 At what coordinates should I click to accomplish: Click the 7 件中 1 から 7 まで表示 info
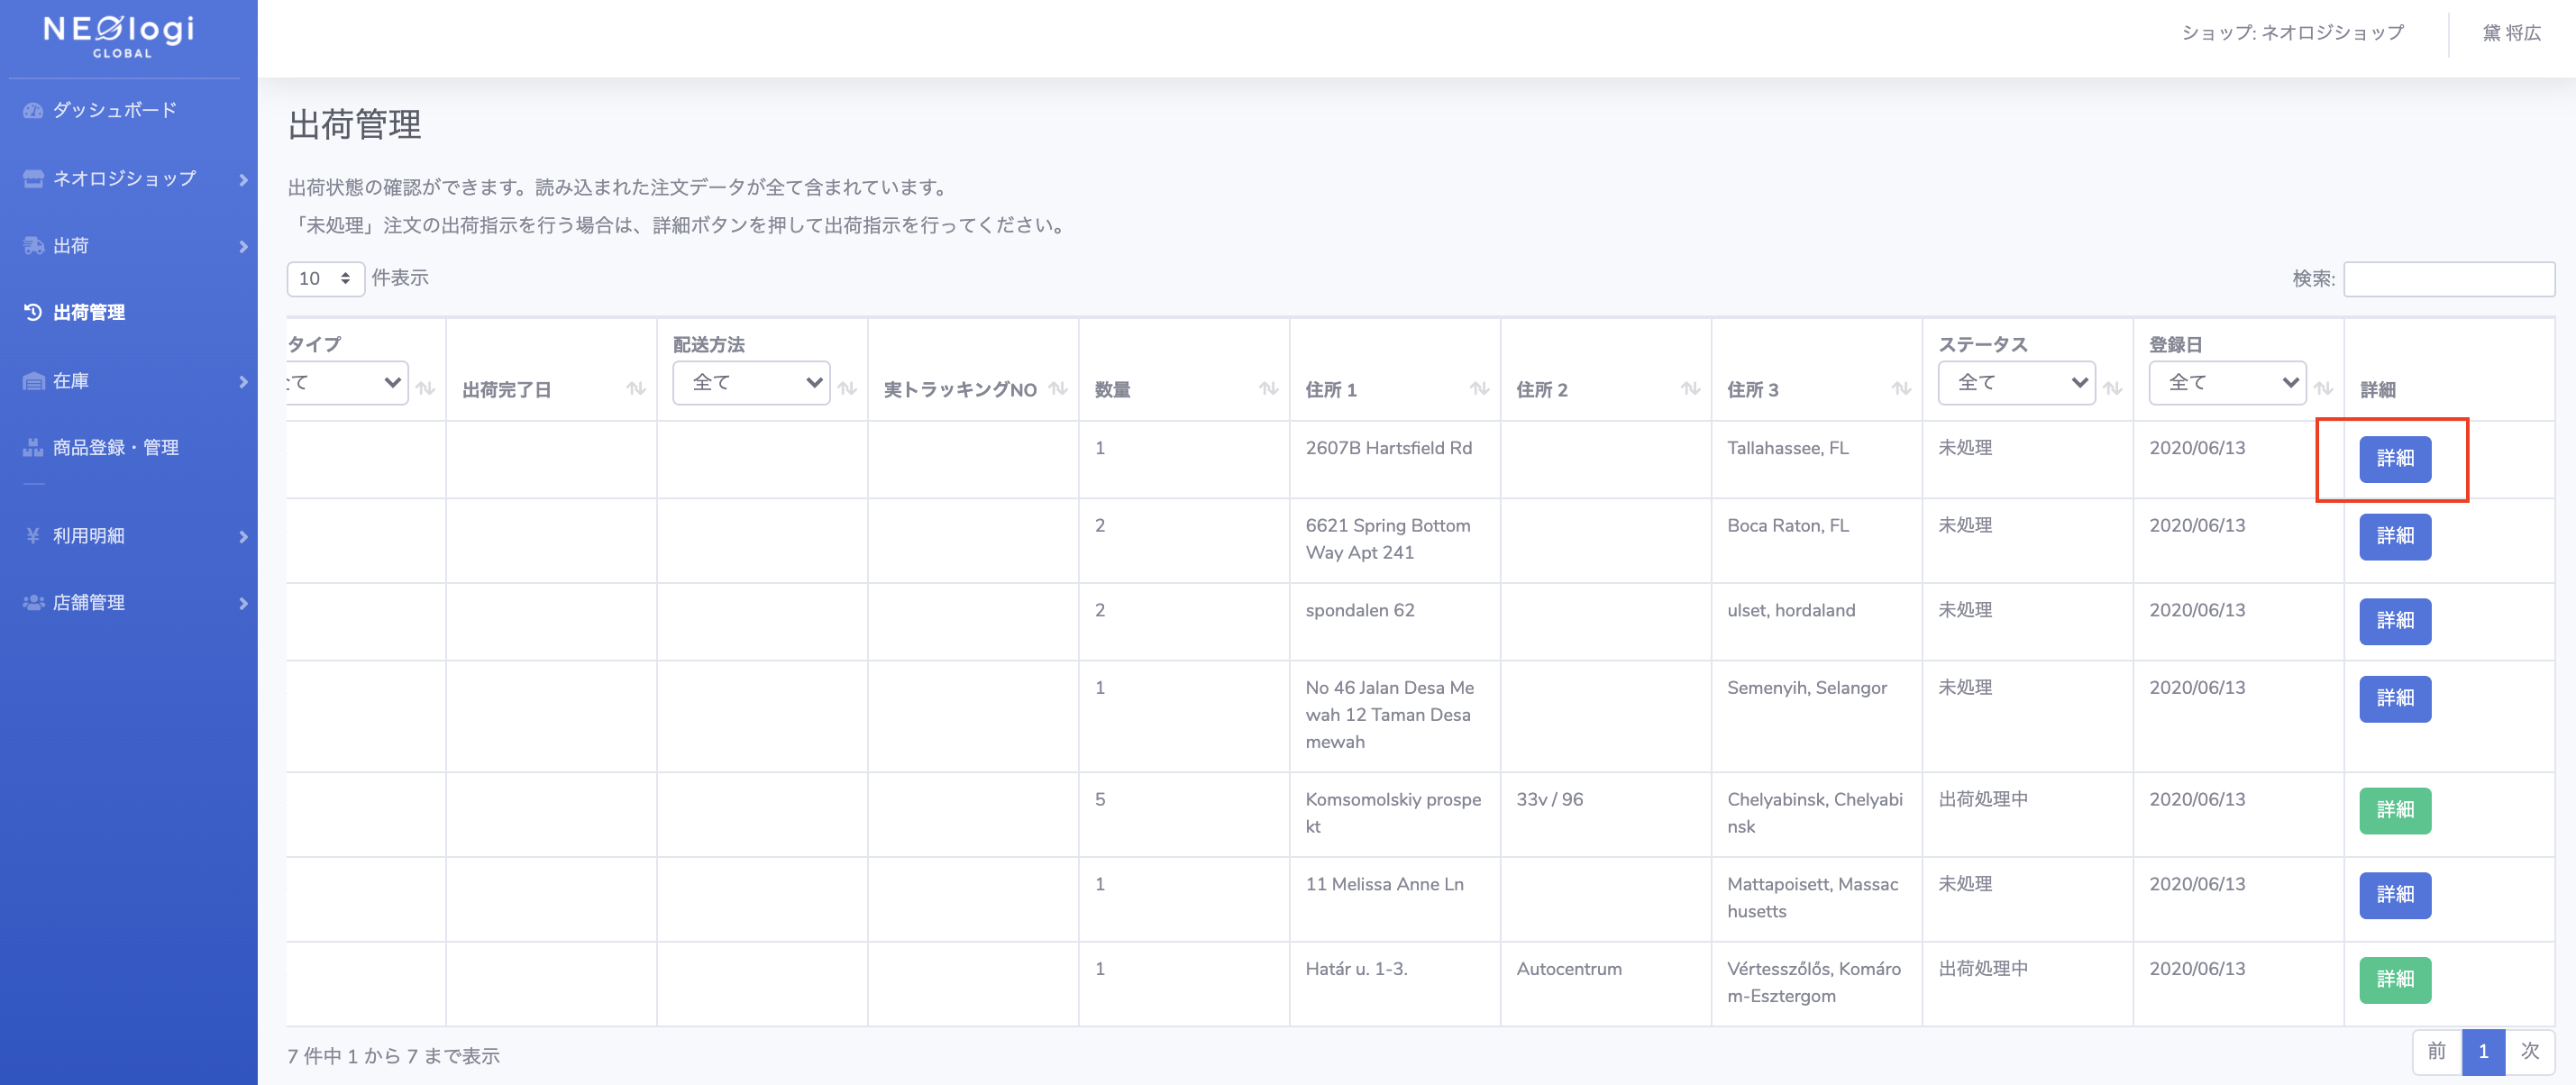393,1056
